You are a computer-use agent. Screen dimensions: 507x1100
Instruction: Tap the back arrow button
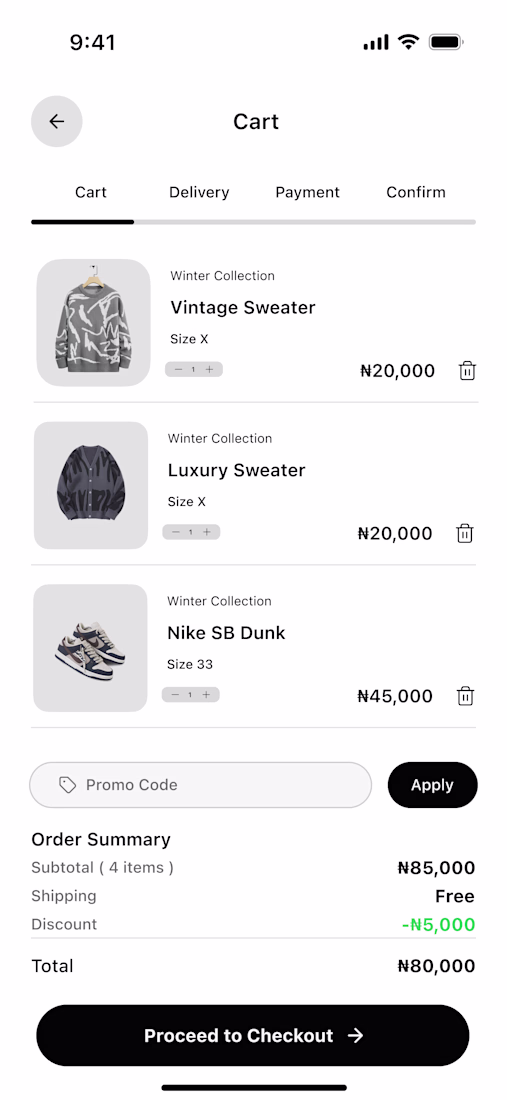tap(57, 121)
